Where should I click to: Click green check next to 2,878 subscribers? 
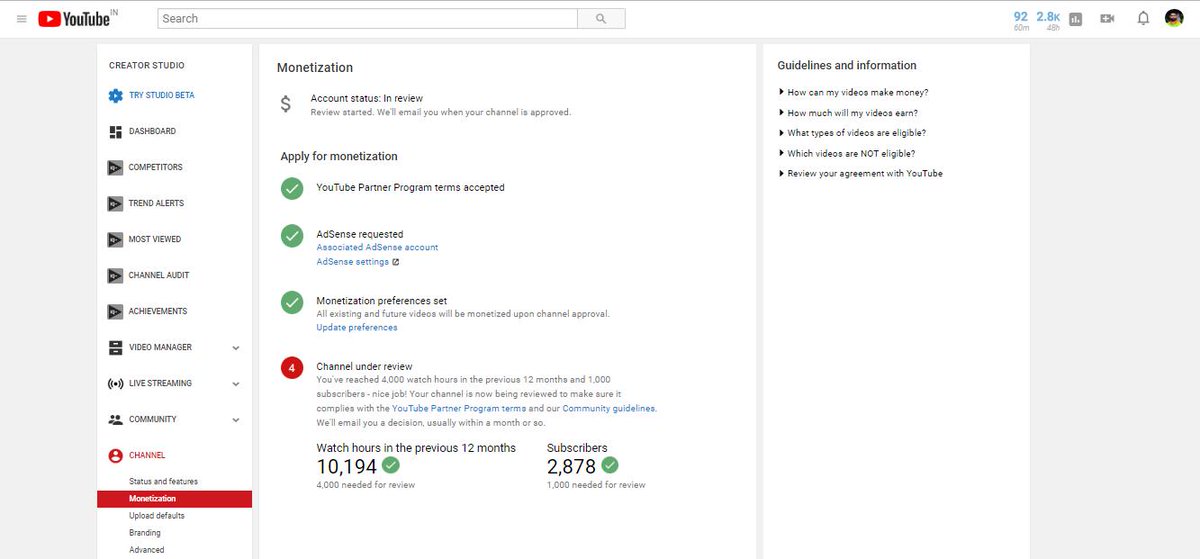click(610, 466)
